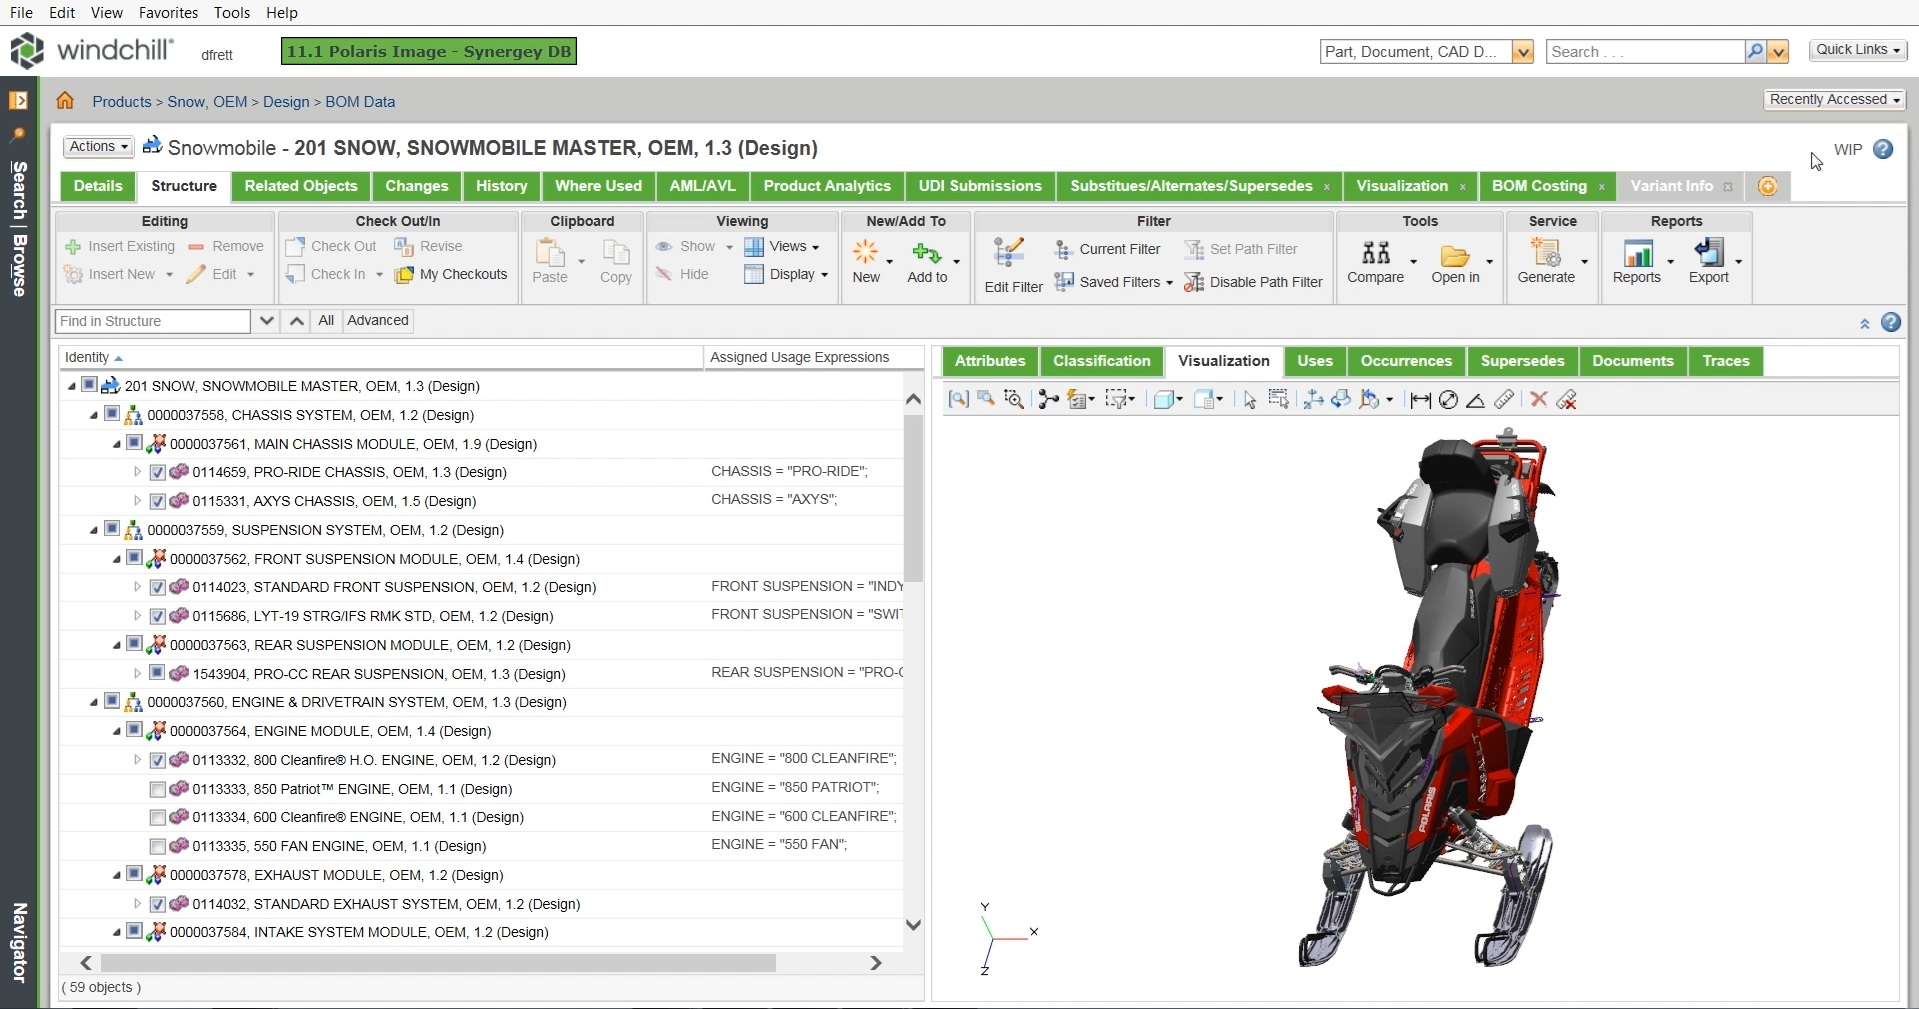Select the angle measurement tool
Viewport: 1919px width, 1009px height.
click(1475, 400)
